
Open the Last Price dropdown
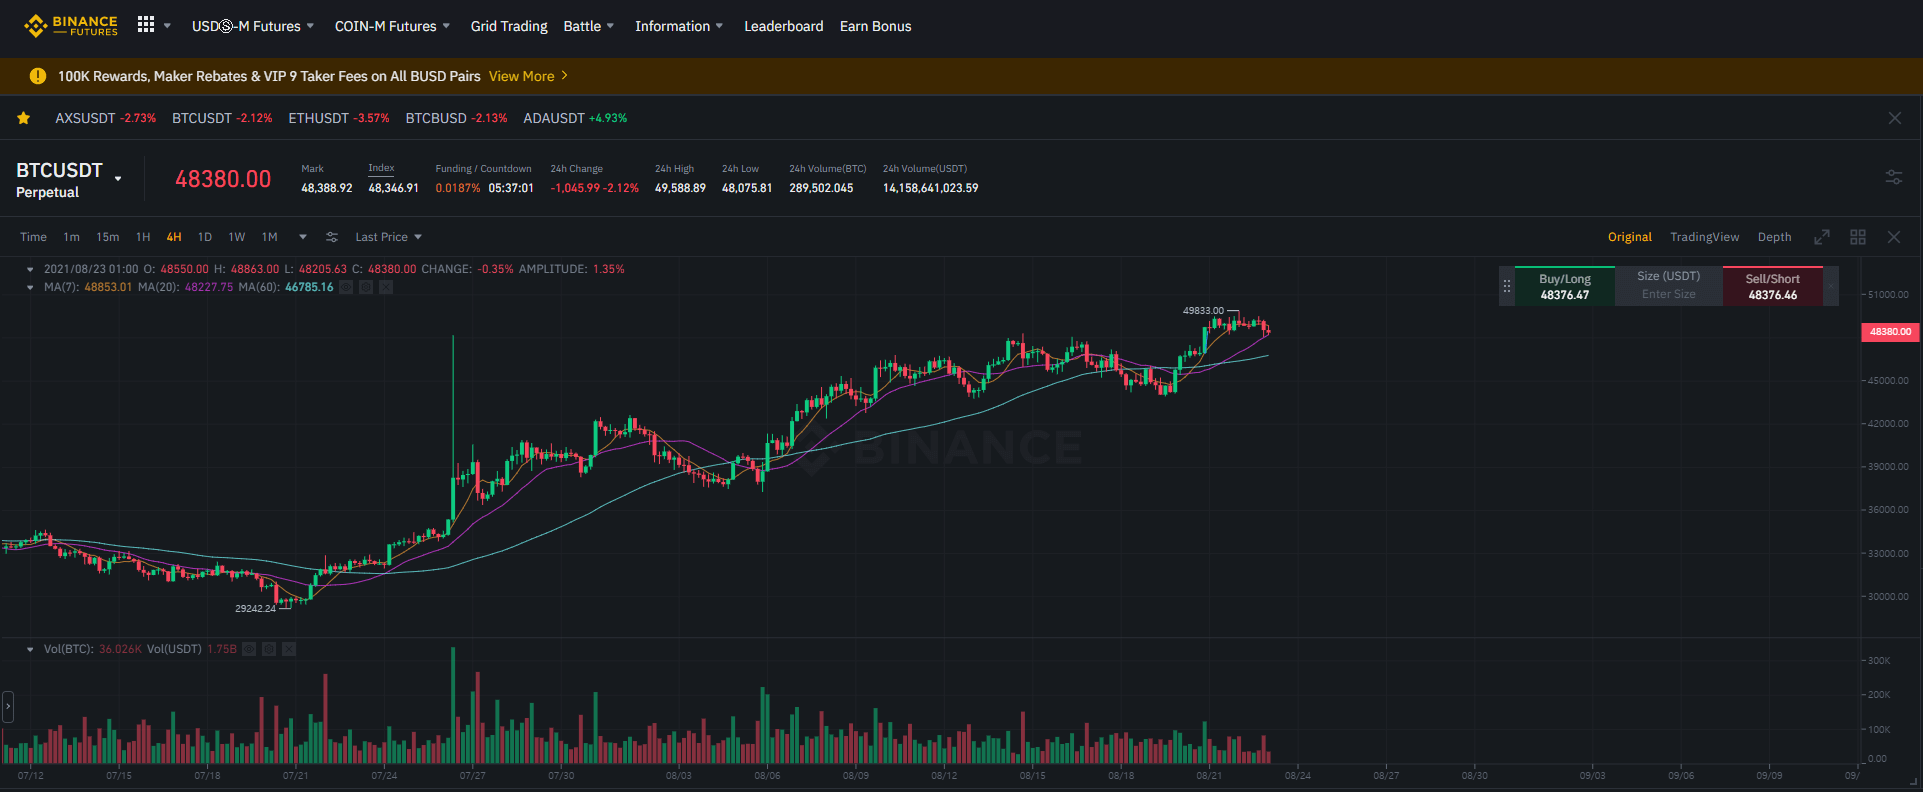click(x=389, y=237)
